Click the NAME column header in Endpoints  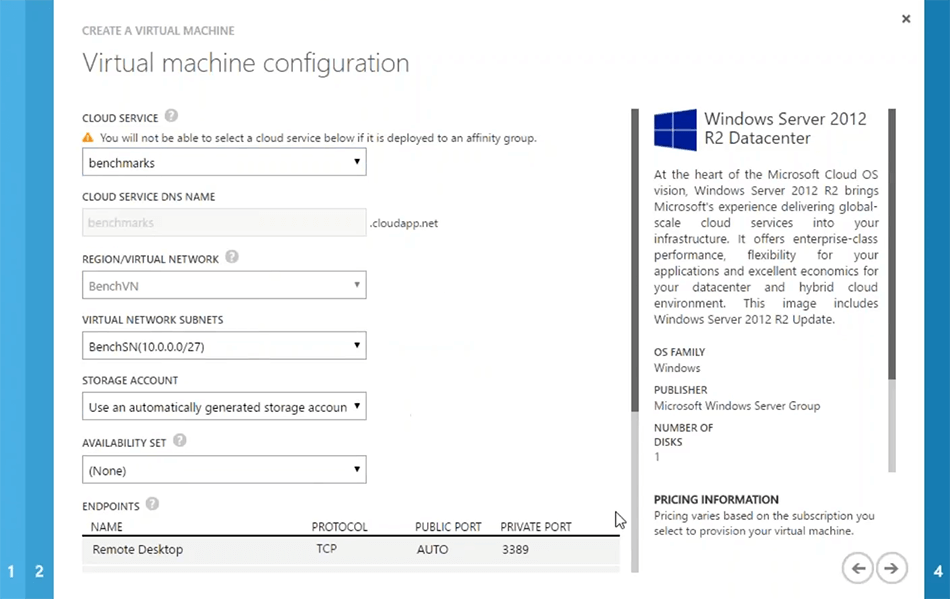click(x=107, y=527)
